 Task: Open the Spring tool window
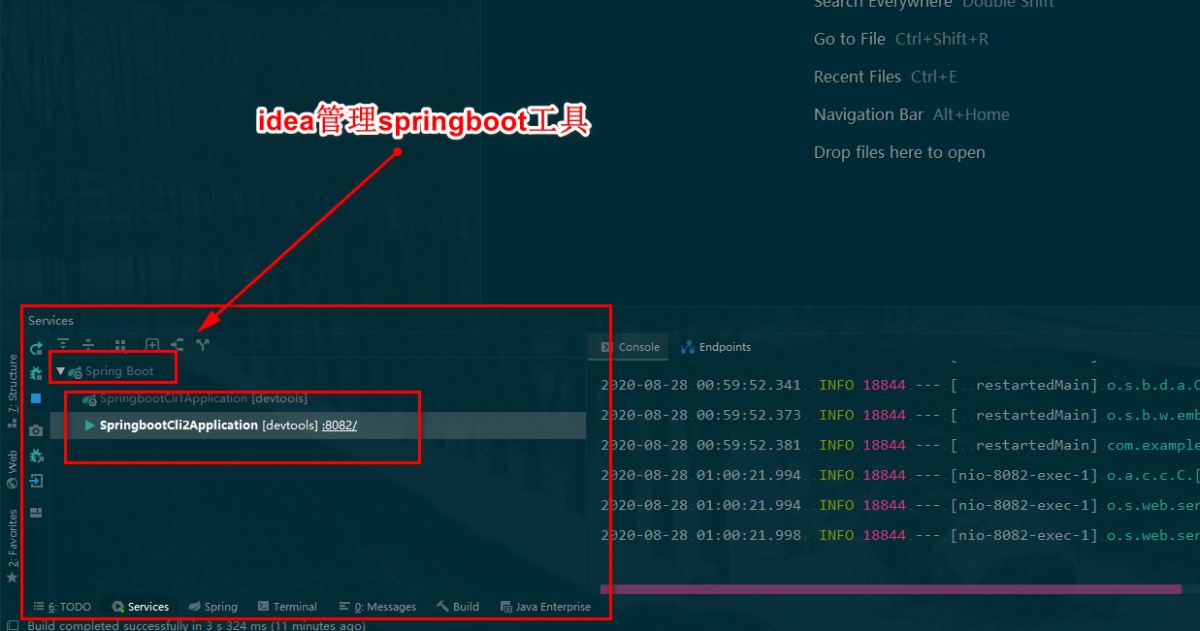[213, 606]
